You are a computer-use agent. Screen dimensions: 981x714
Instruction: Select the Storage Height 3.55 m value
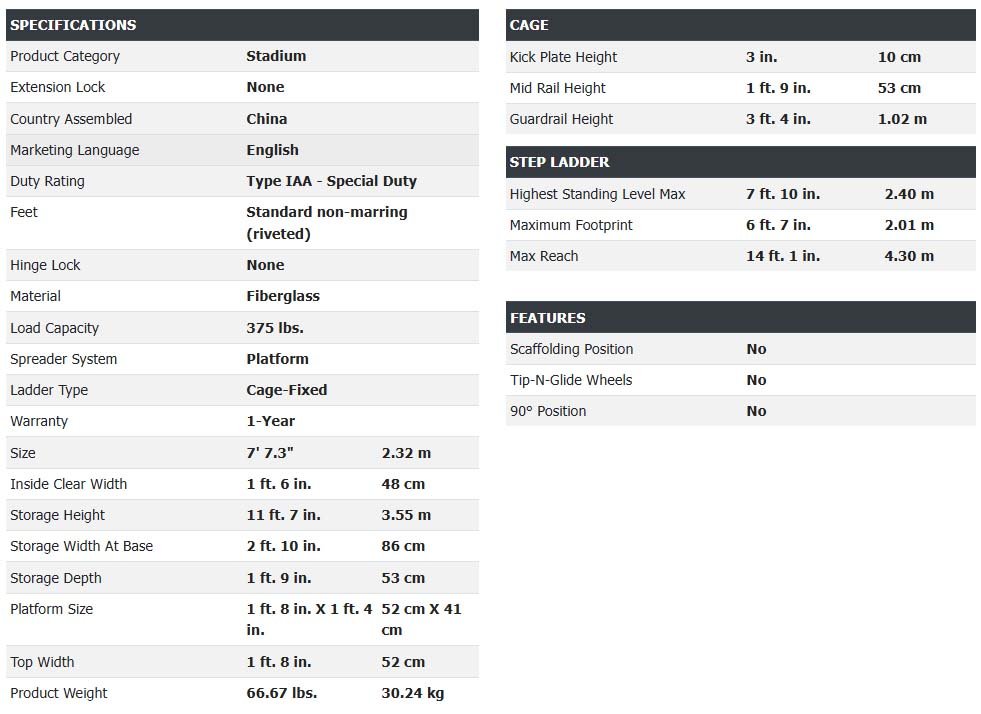tap(406, 515)
